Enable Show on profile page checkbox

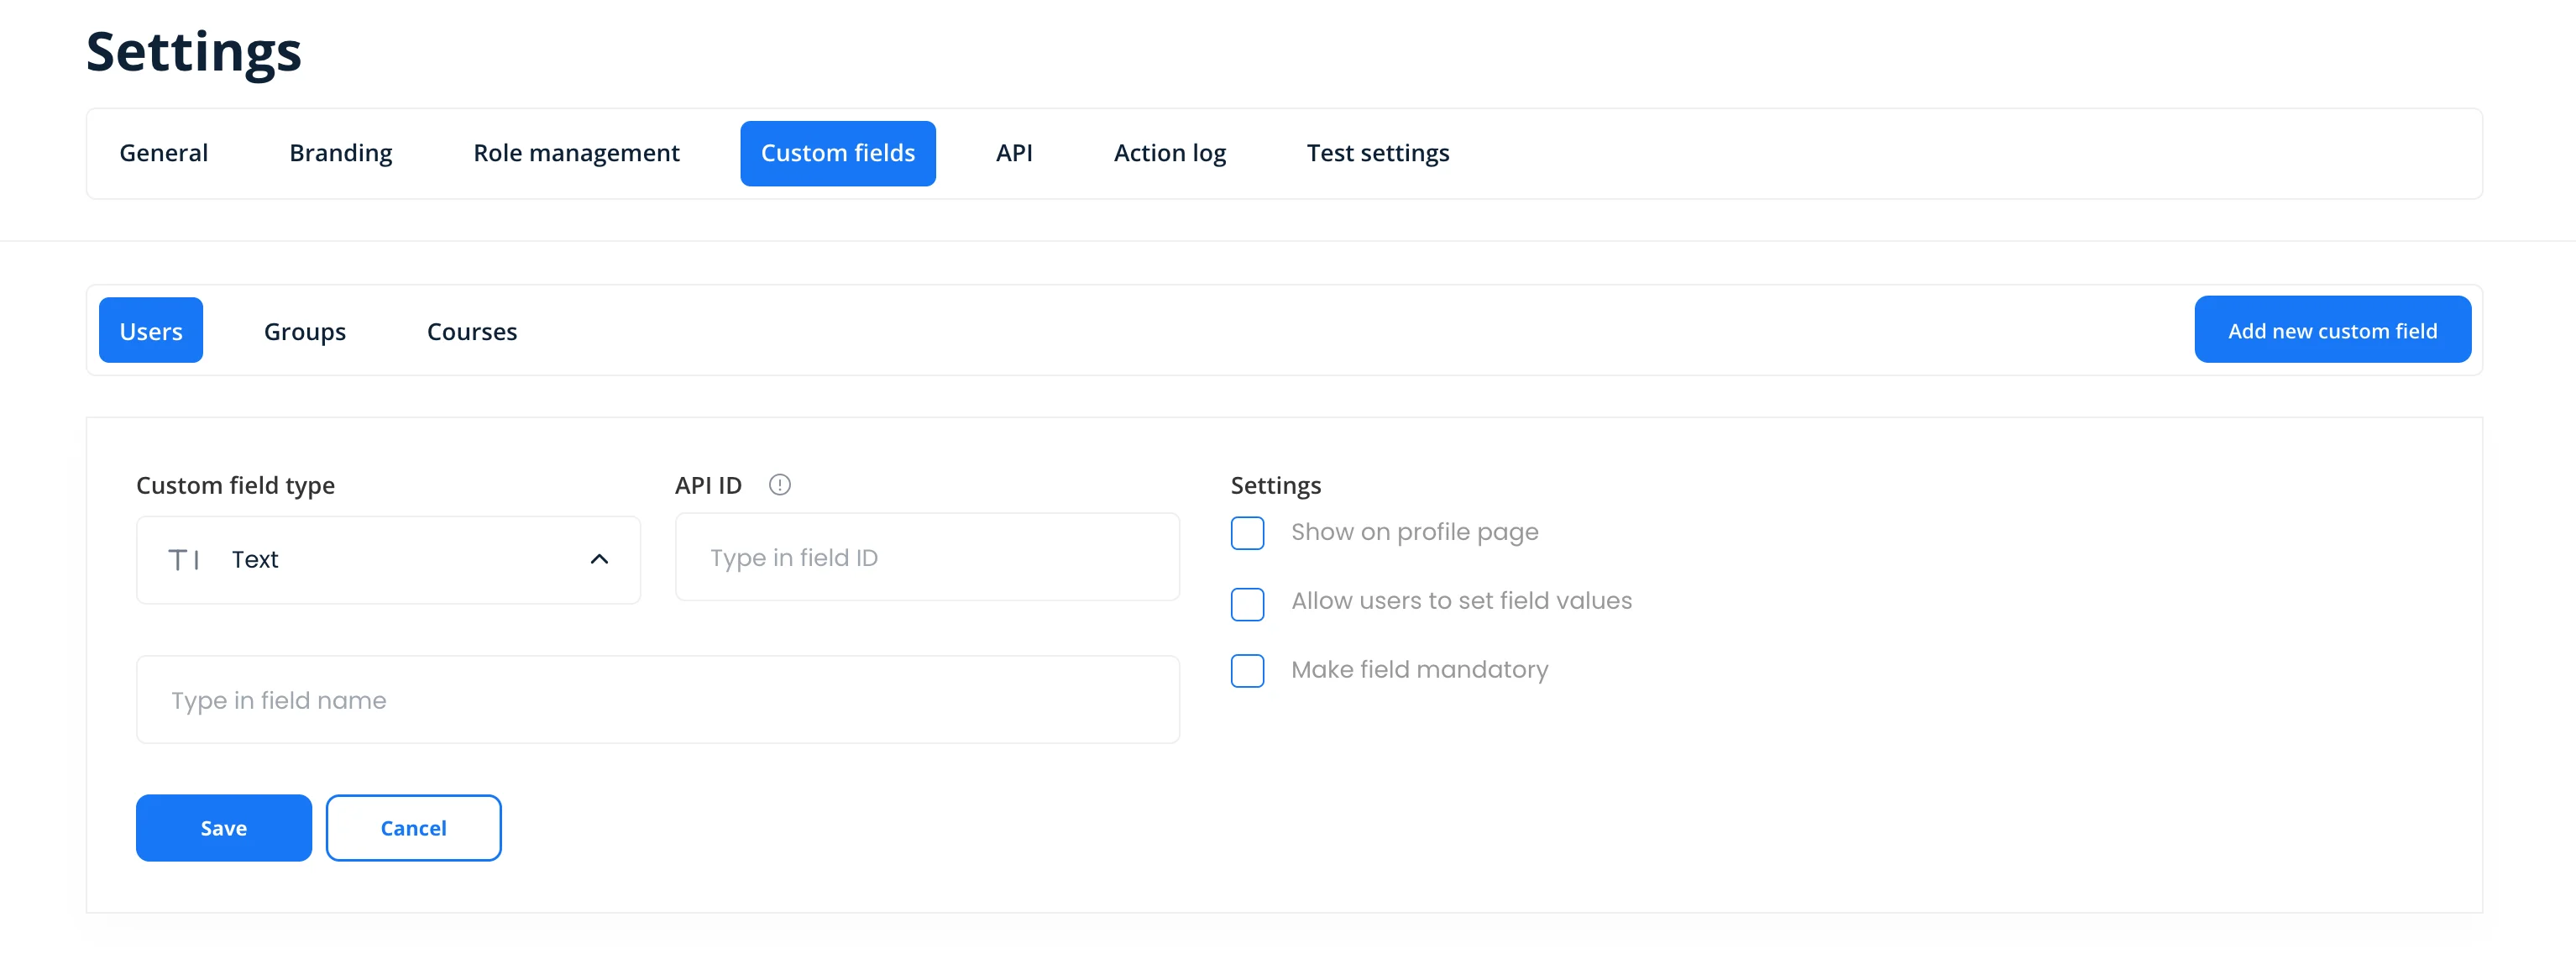click(x=1247, y=533)
